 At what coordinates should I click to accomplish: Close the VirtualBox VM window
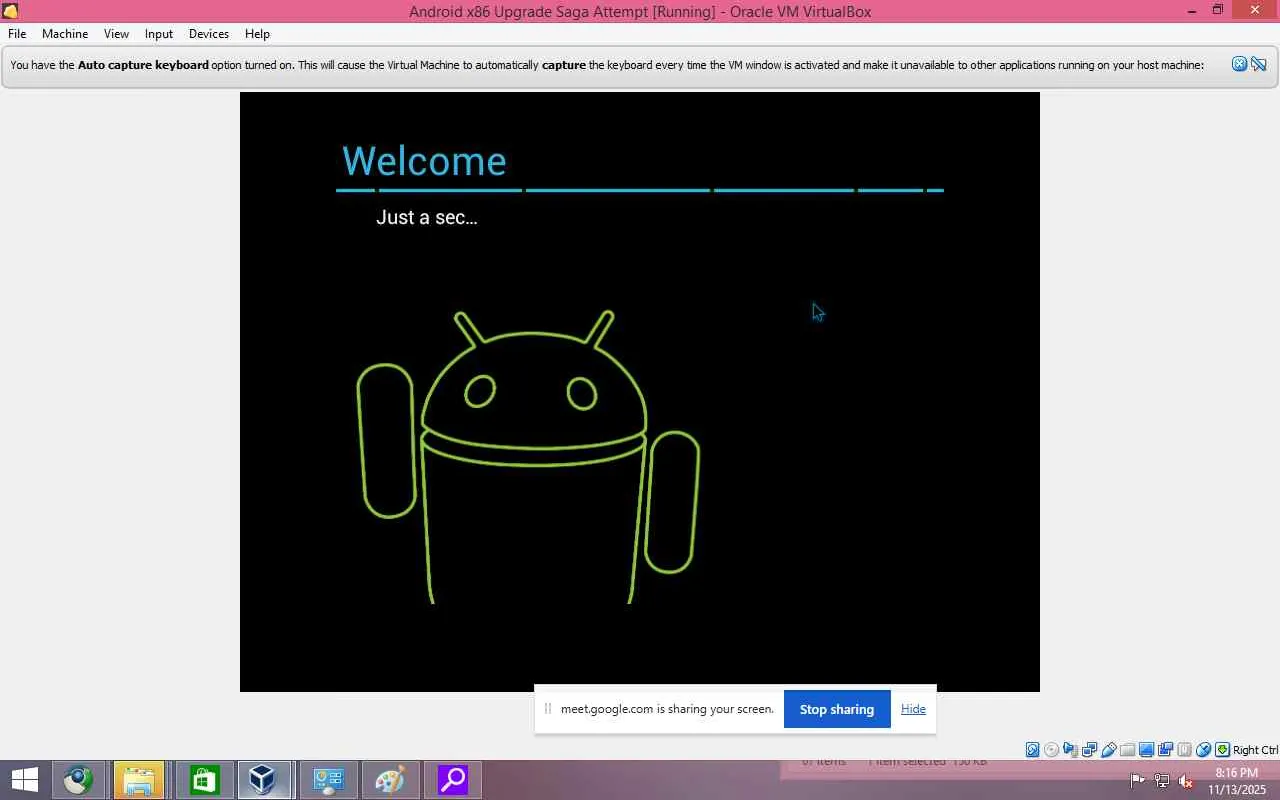pos(1255,11)
